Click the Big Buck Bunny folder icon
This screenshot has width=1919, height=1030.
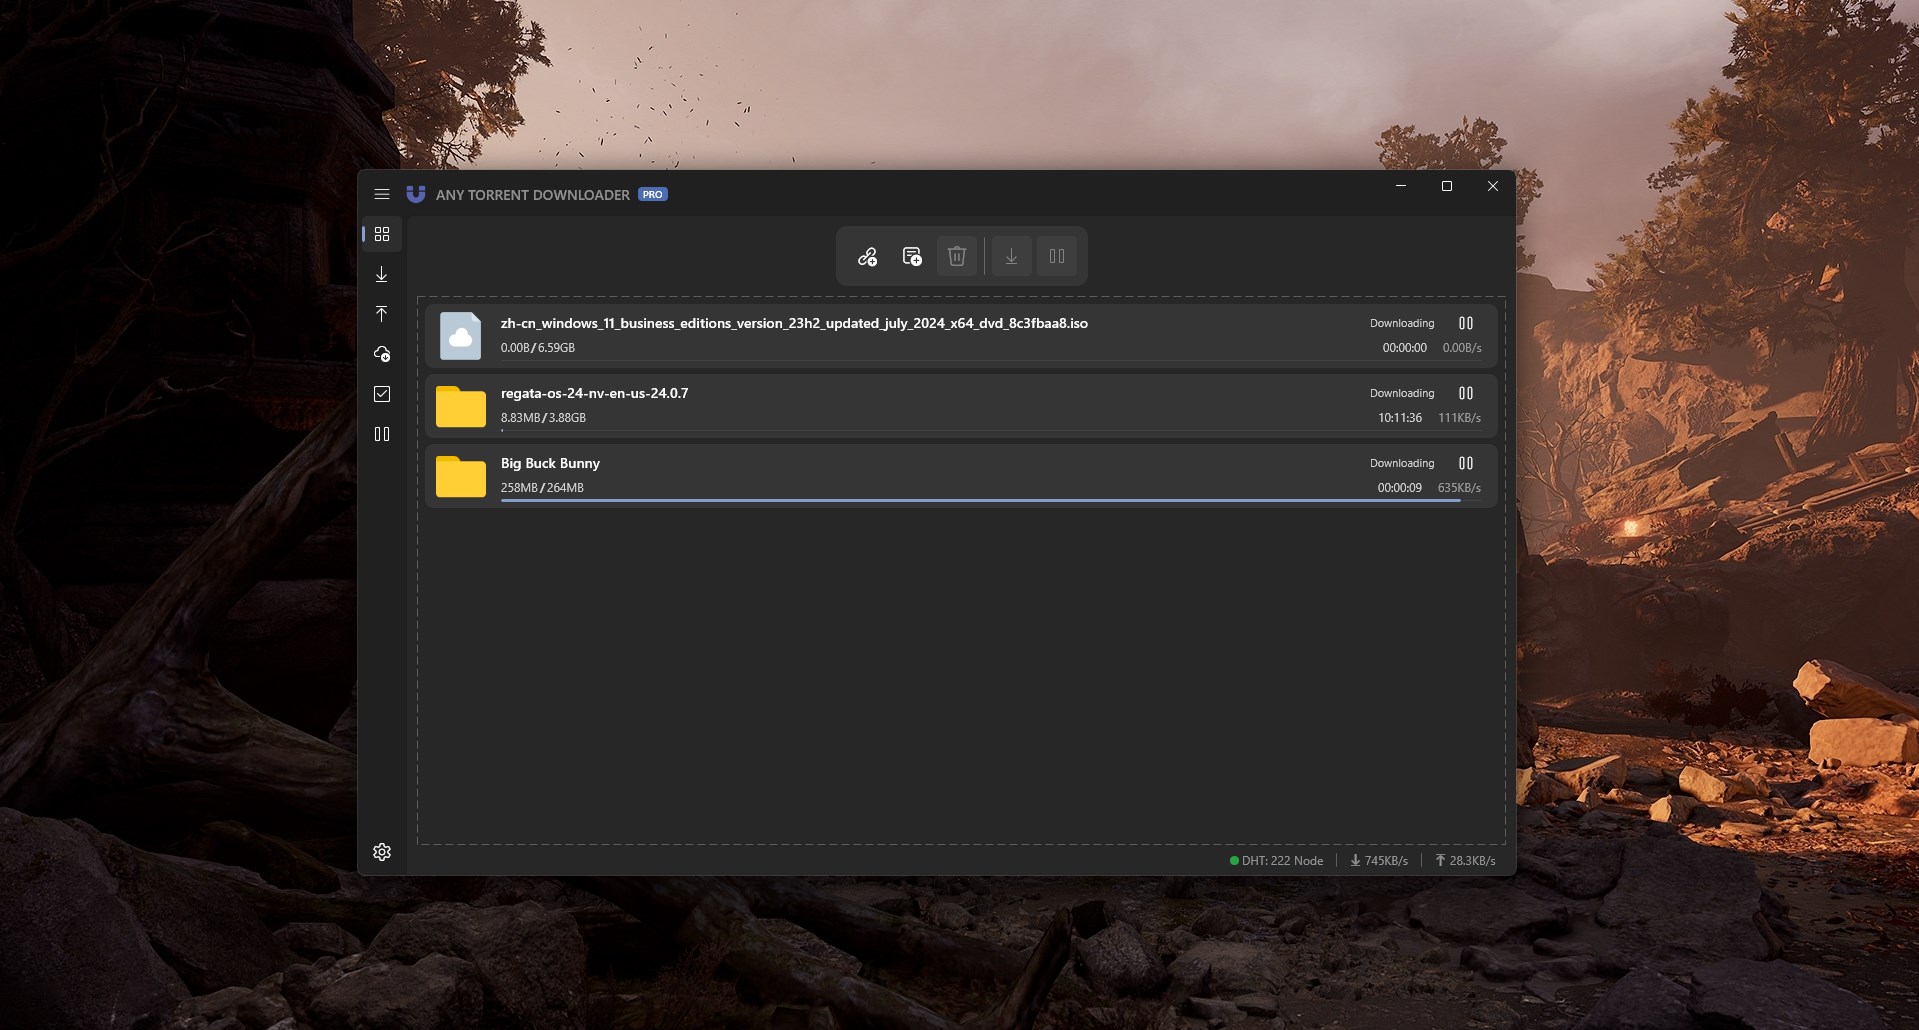[x=461, y=477]
